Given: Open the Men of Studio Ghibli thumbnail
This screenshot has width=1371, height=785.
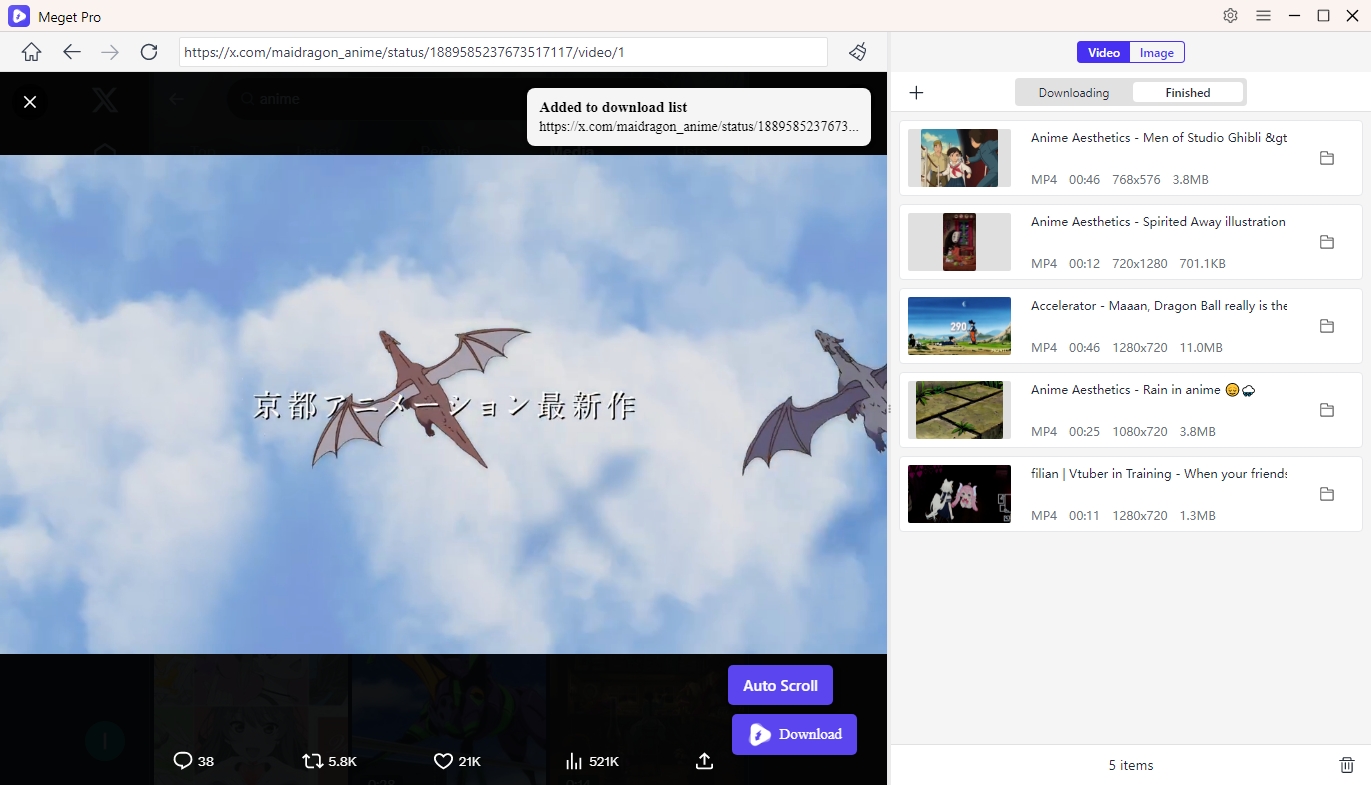Looking at the screenshot, I should coord(959,158).
